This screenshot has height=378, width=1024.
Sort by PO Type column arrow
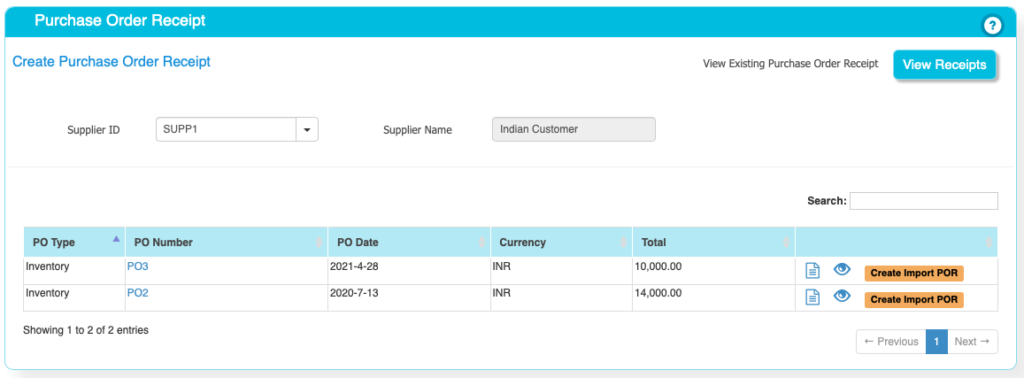click(x=116, y=239)
